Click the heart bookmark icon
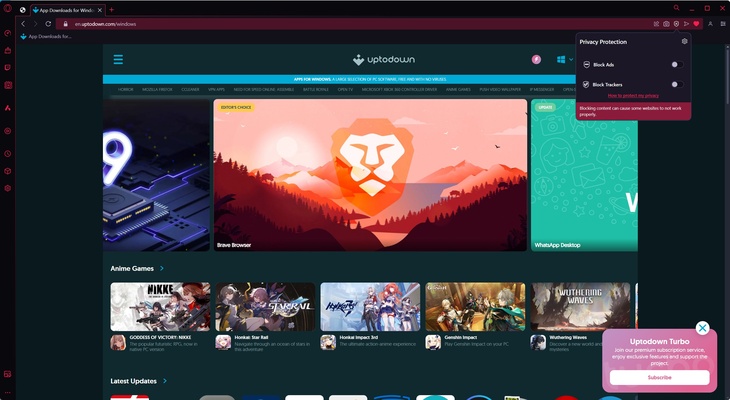The height and width of the screenshot is (400, 730). coord(696,24)
